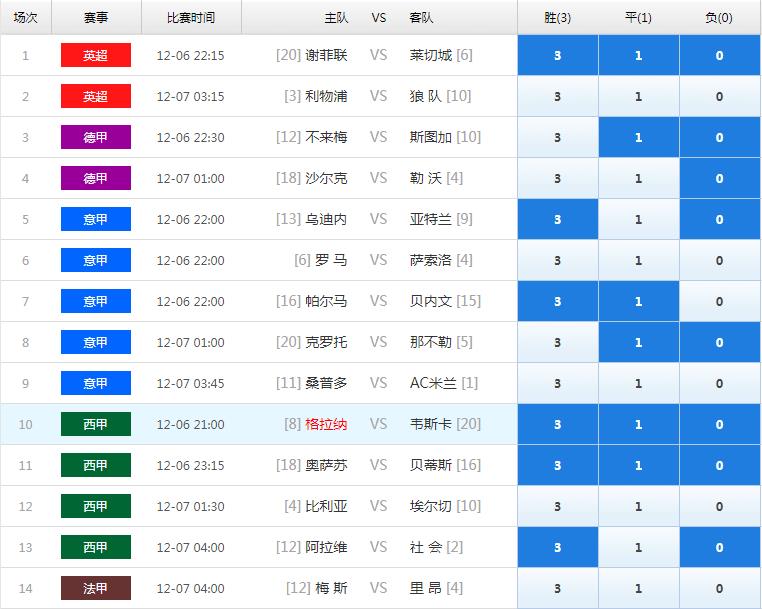762x609 pixels.
Task: Select win (3) for match 6 罗马
Action: pyautogui.click(x=557, y=261)
